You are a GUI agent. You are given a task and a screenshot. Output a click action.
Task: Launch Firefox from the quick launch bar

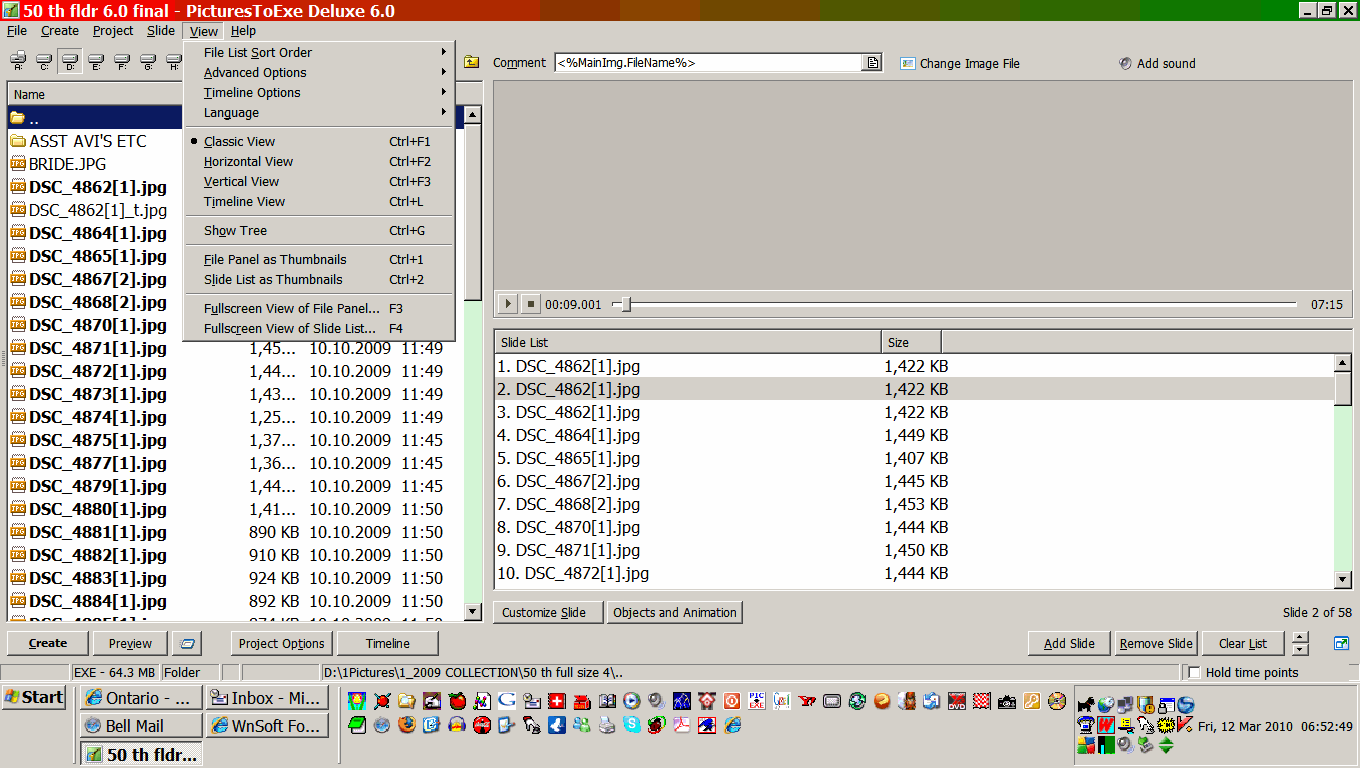tap(408, 725)
